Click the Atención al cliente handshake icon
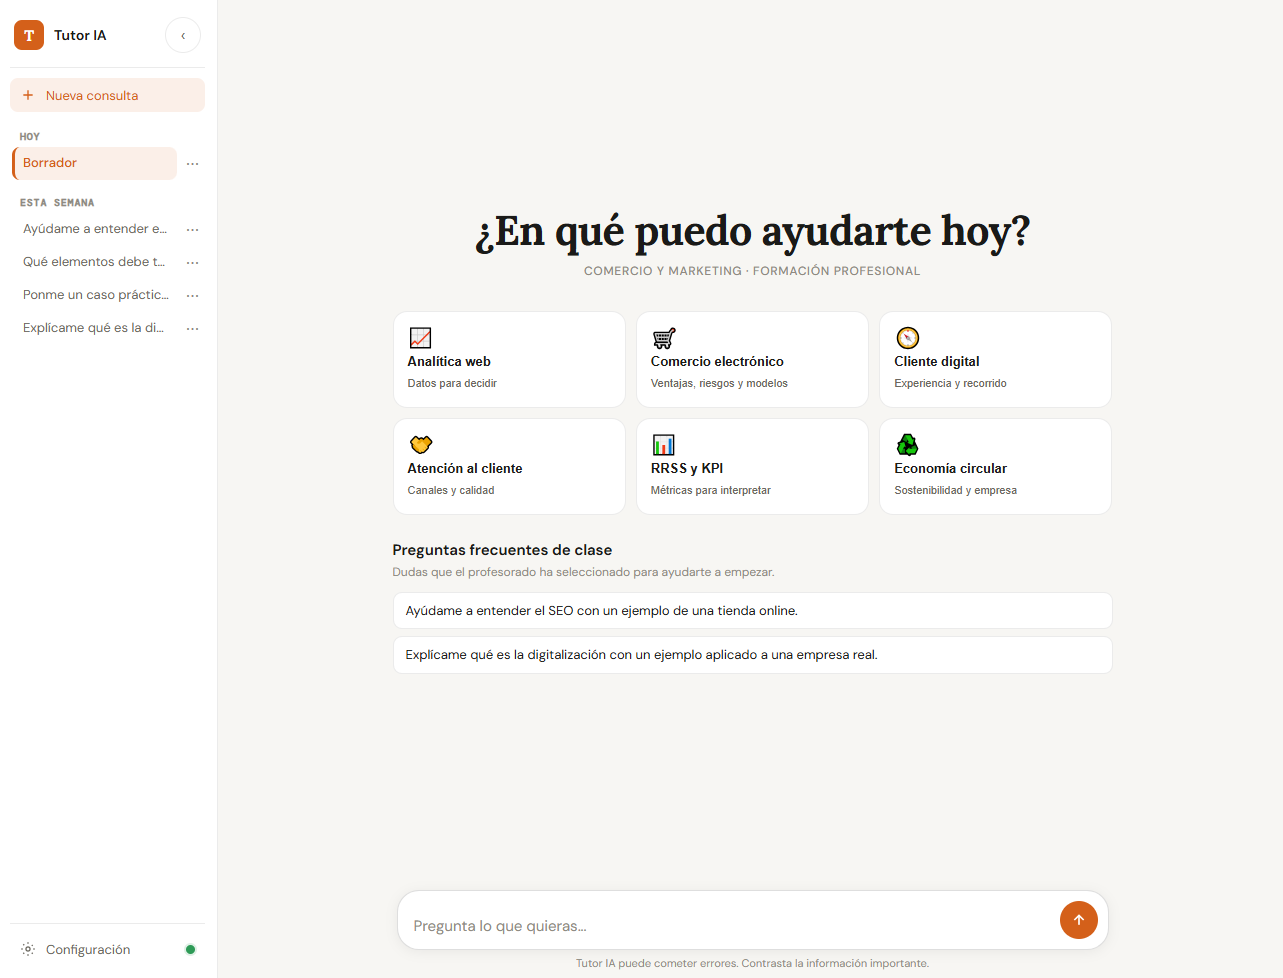 420,445
